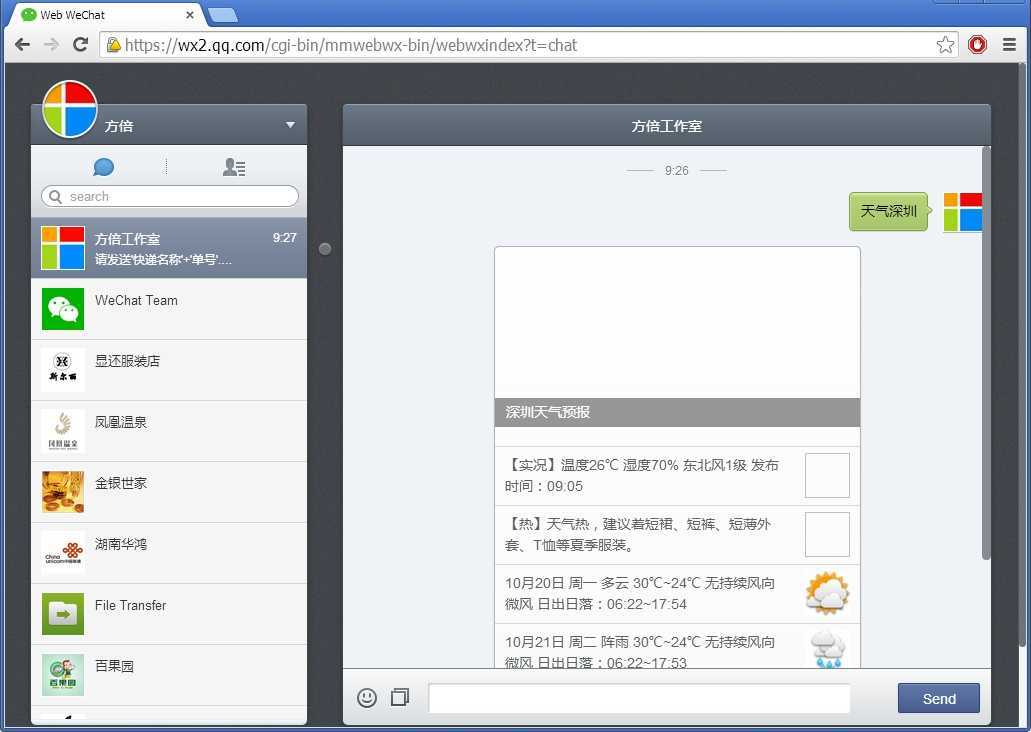Expand the 方倍 account dropdown arrow
The image size is (1031, 732).
click(x=289, y=126)
